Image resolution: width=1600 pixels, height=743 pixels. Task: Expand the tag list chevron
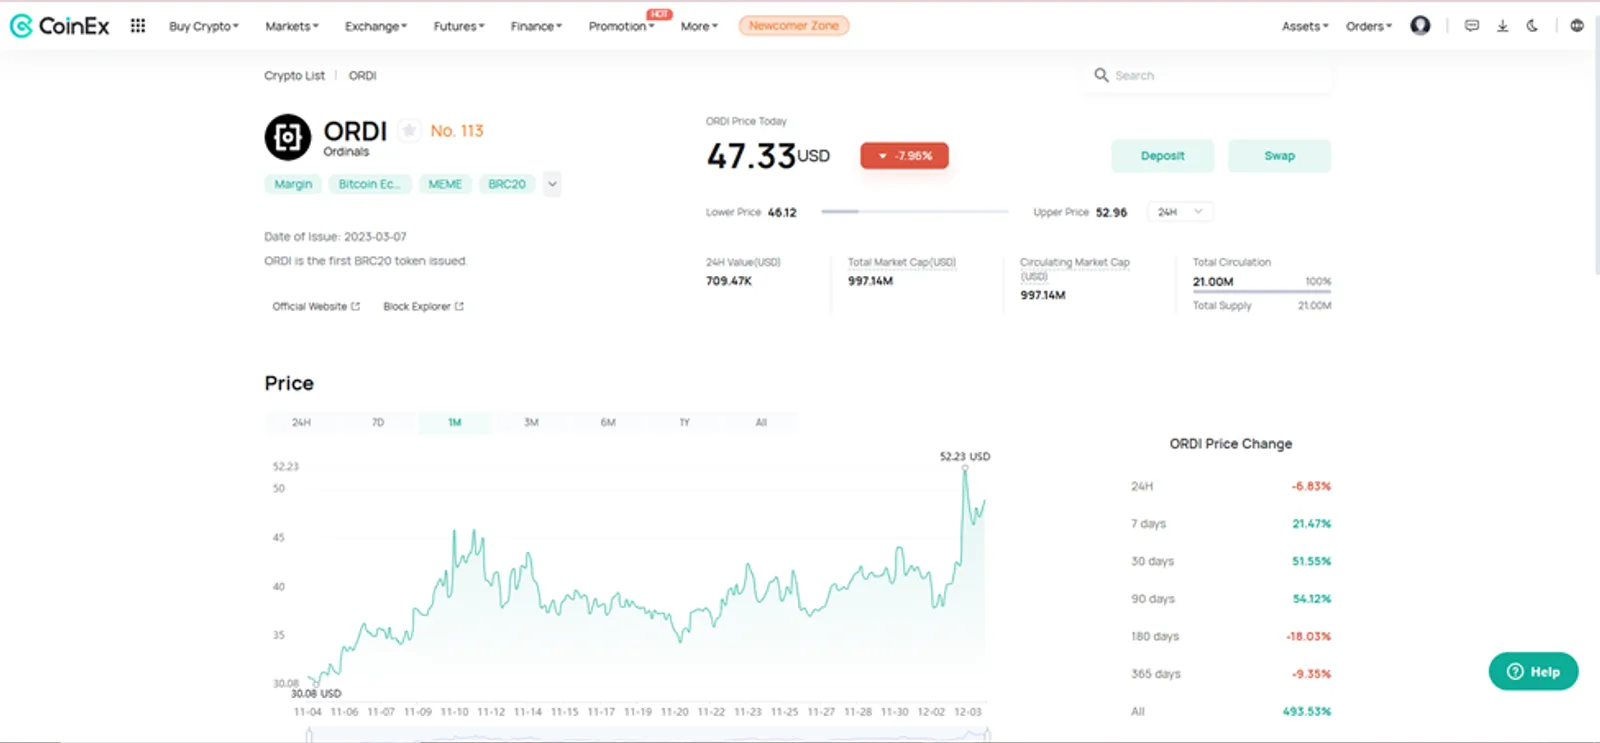click(552, 184)
